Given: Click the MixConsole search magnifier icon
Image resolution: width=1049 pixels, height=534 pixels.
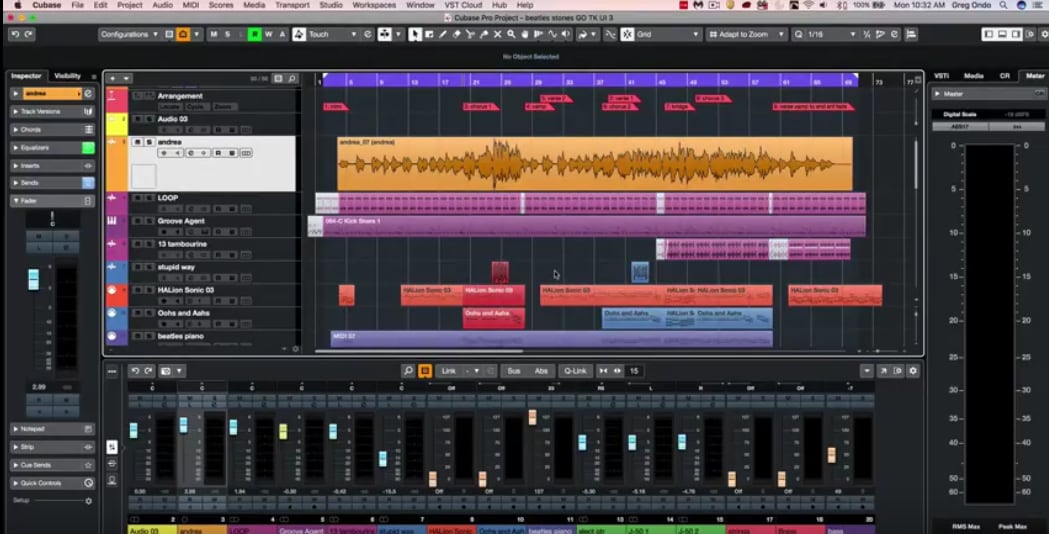Looking at the screenshot, I should (x=408, y=371).
